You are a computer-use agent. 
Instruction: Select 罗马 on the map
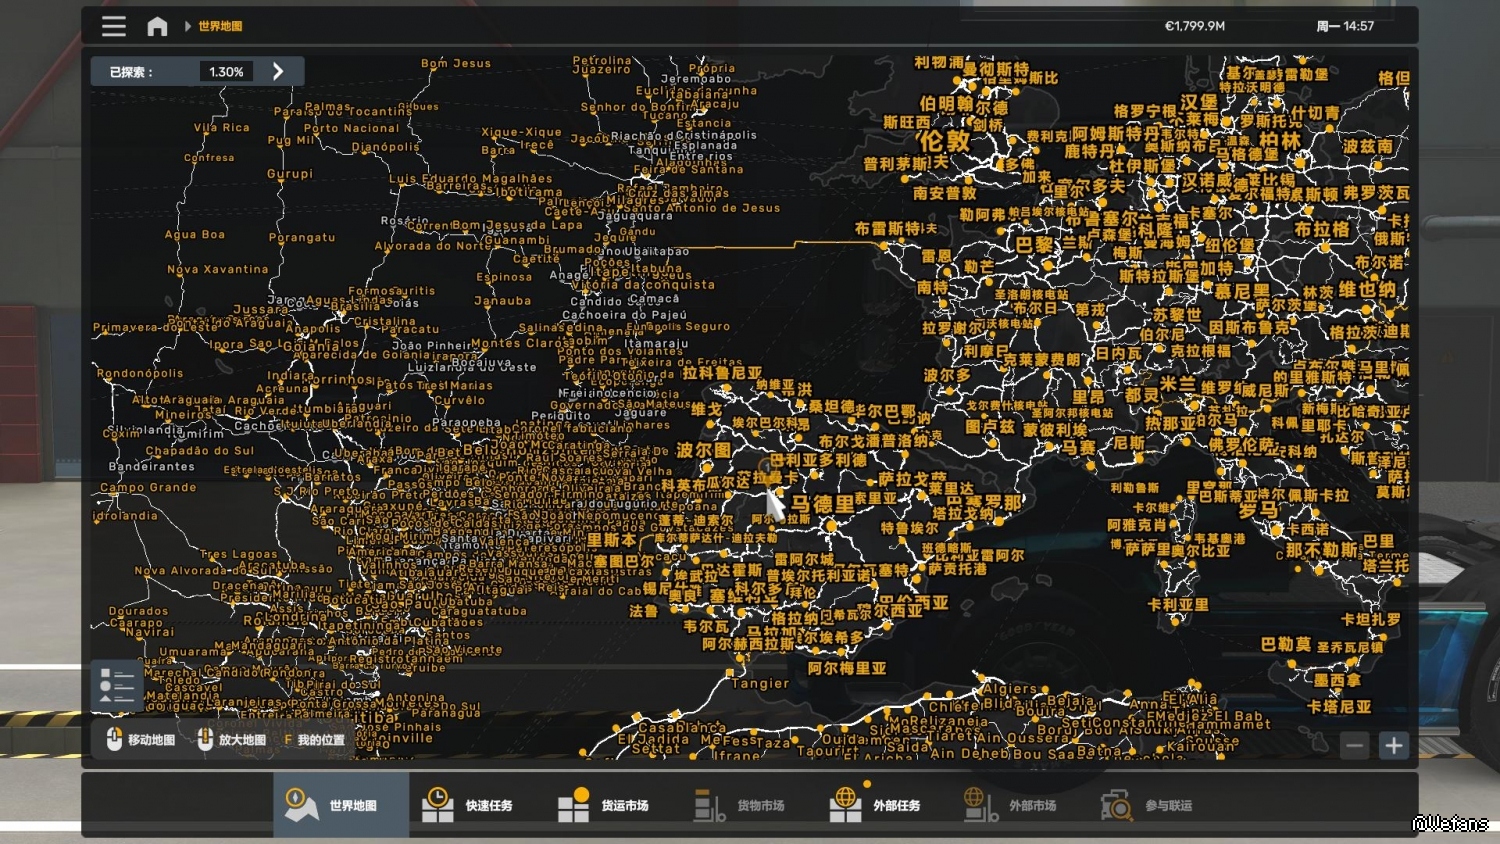click(x=1259, y=509)
